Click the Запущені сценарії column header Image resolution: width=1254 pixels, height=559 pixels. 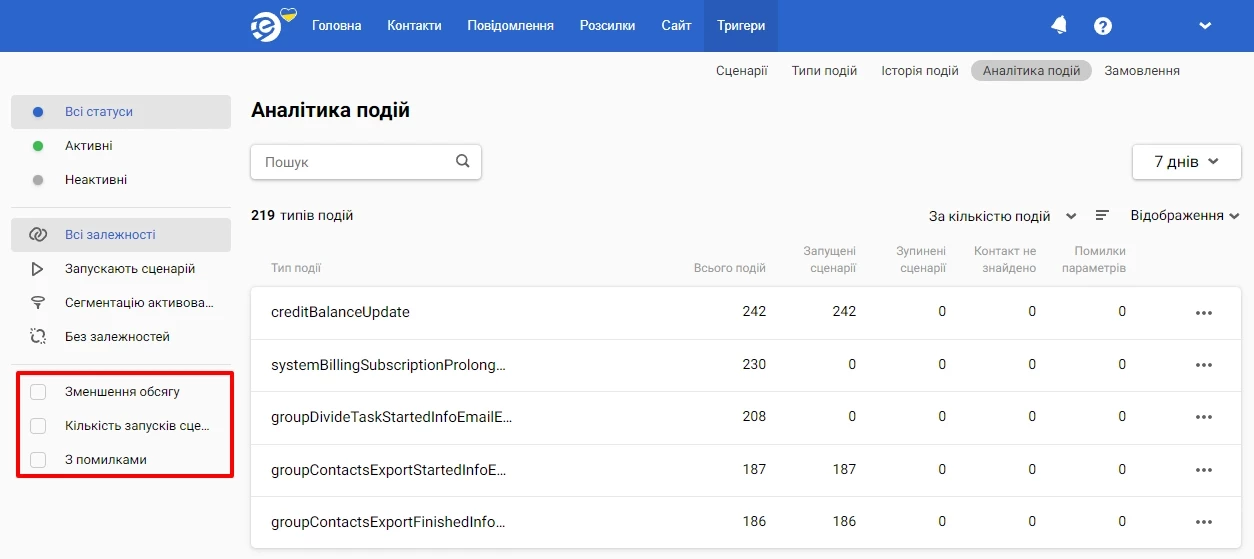pyautogui.click(x=830, y=260)
